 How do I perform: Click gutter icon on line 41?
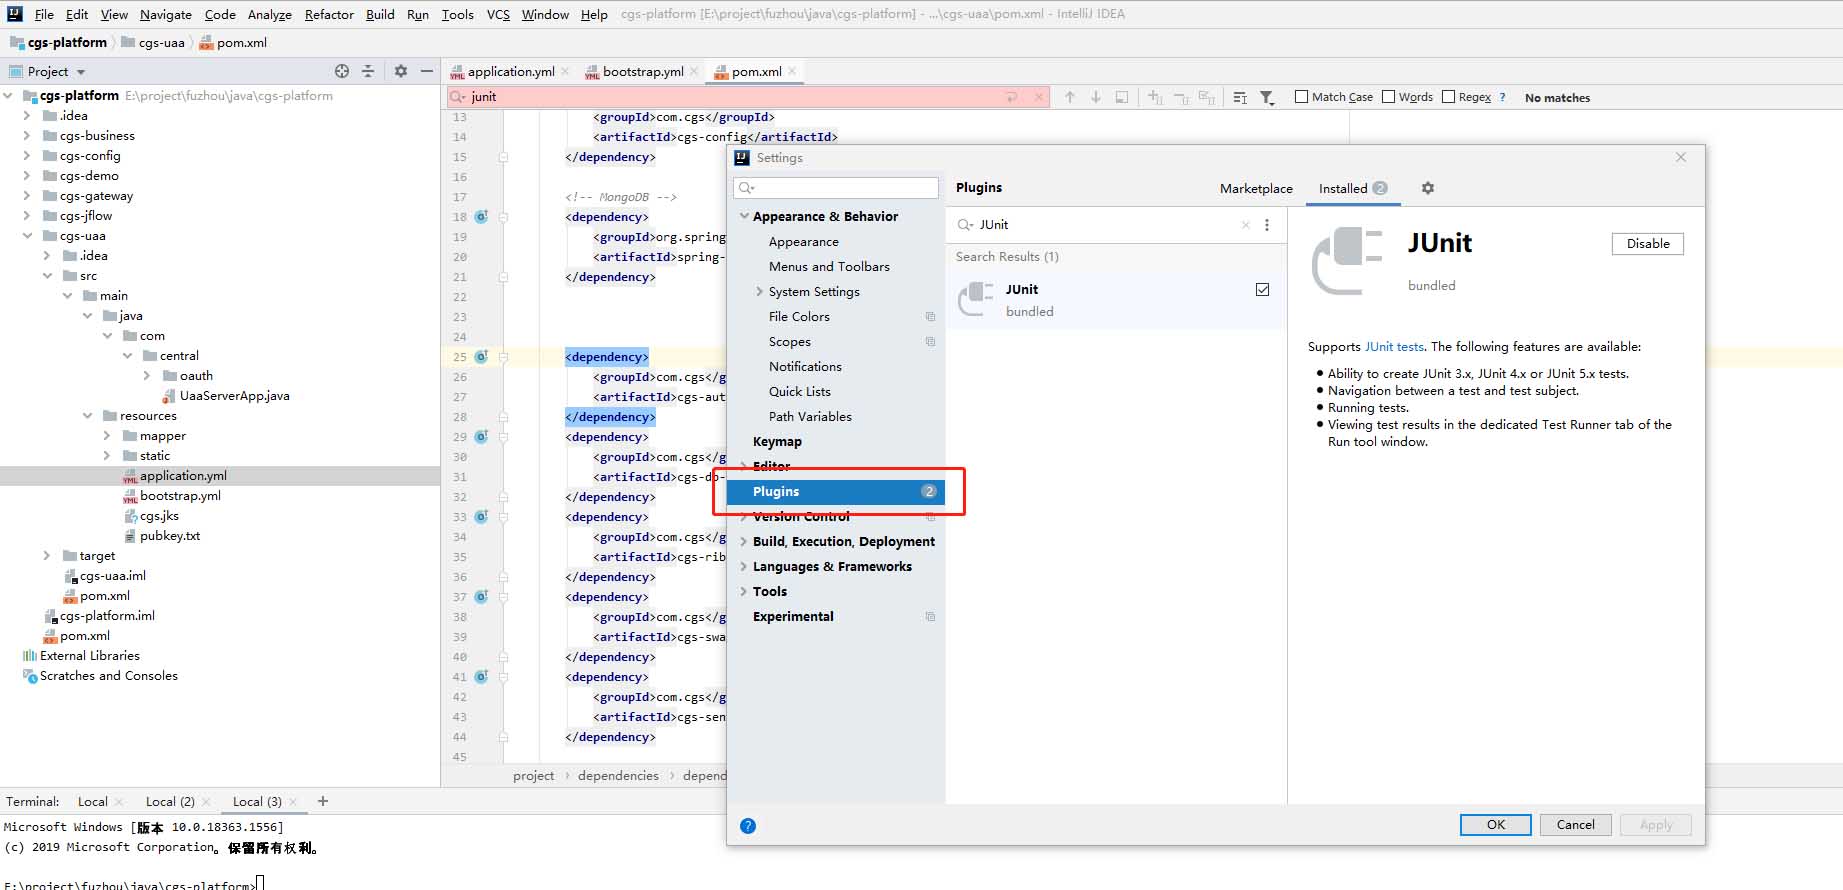(481, 677)
